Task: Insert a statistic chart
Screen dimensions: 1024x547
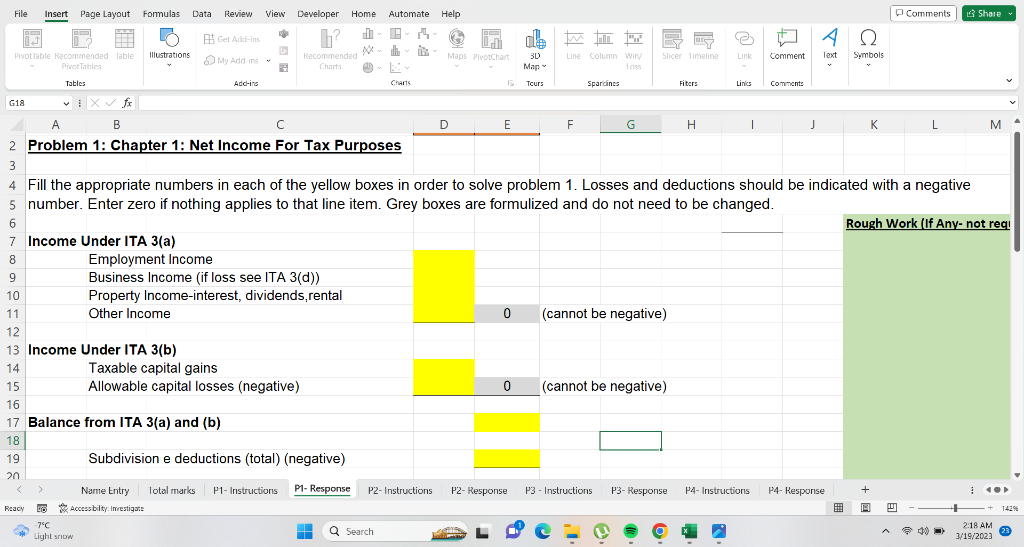Action: 398,50
